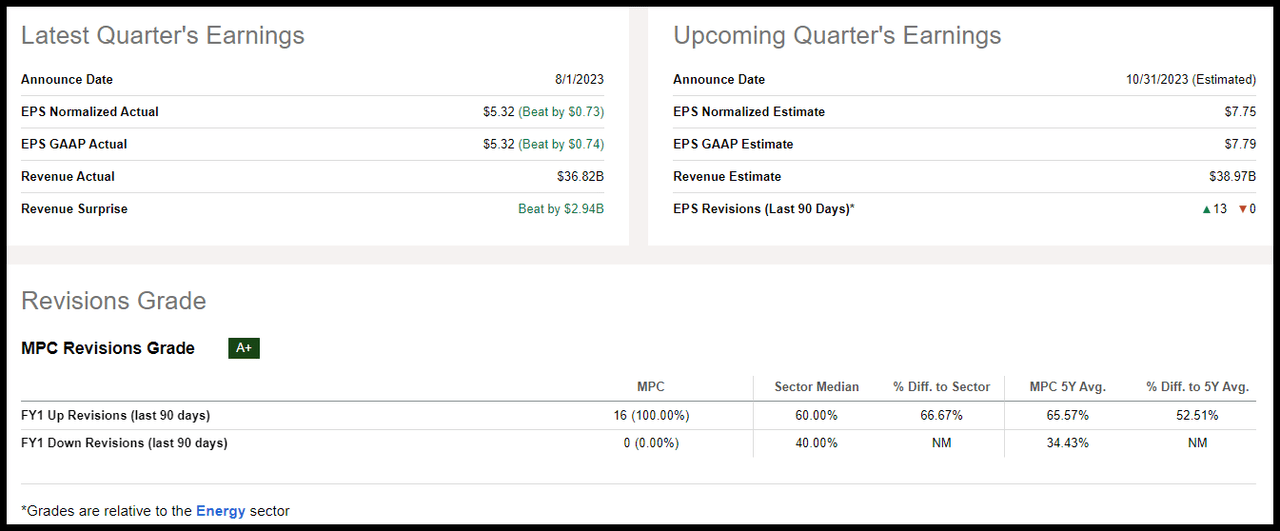Click the EPS Revisions (Last 90 Days) label

(764, 209)
